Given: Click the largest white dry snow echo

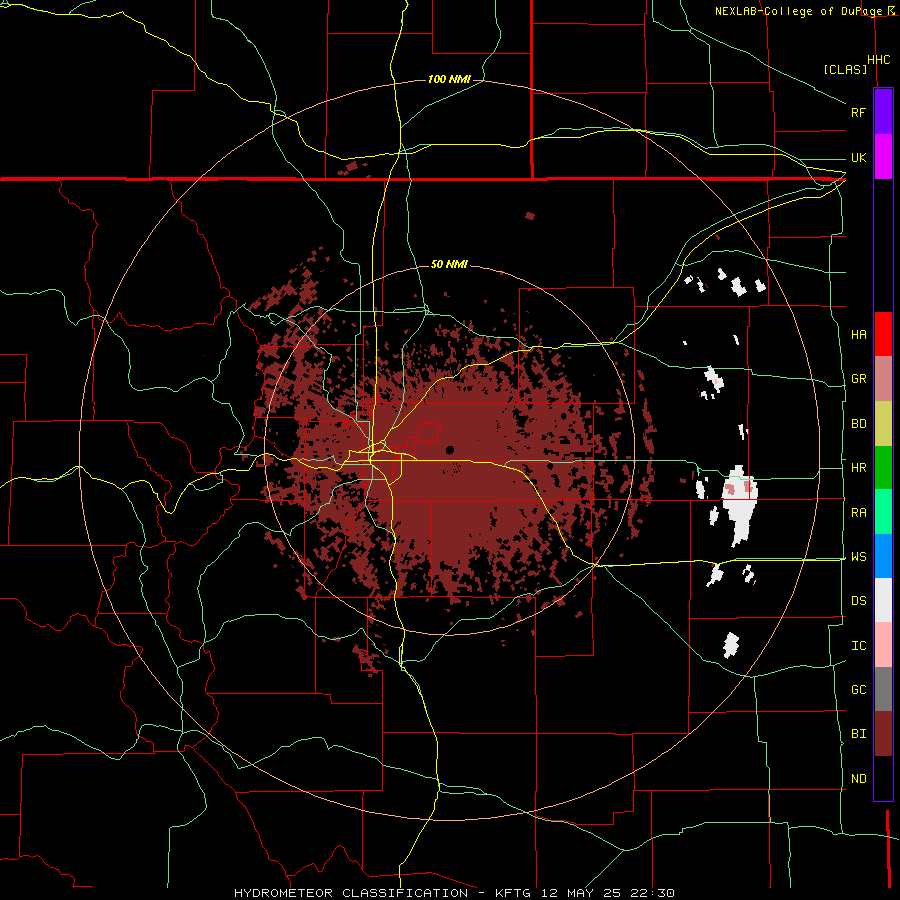Looking at the screenshot, I should click(739, 505).
